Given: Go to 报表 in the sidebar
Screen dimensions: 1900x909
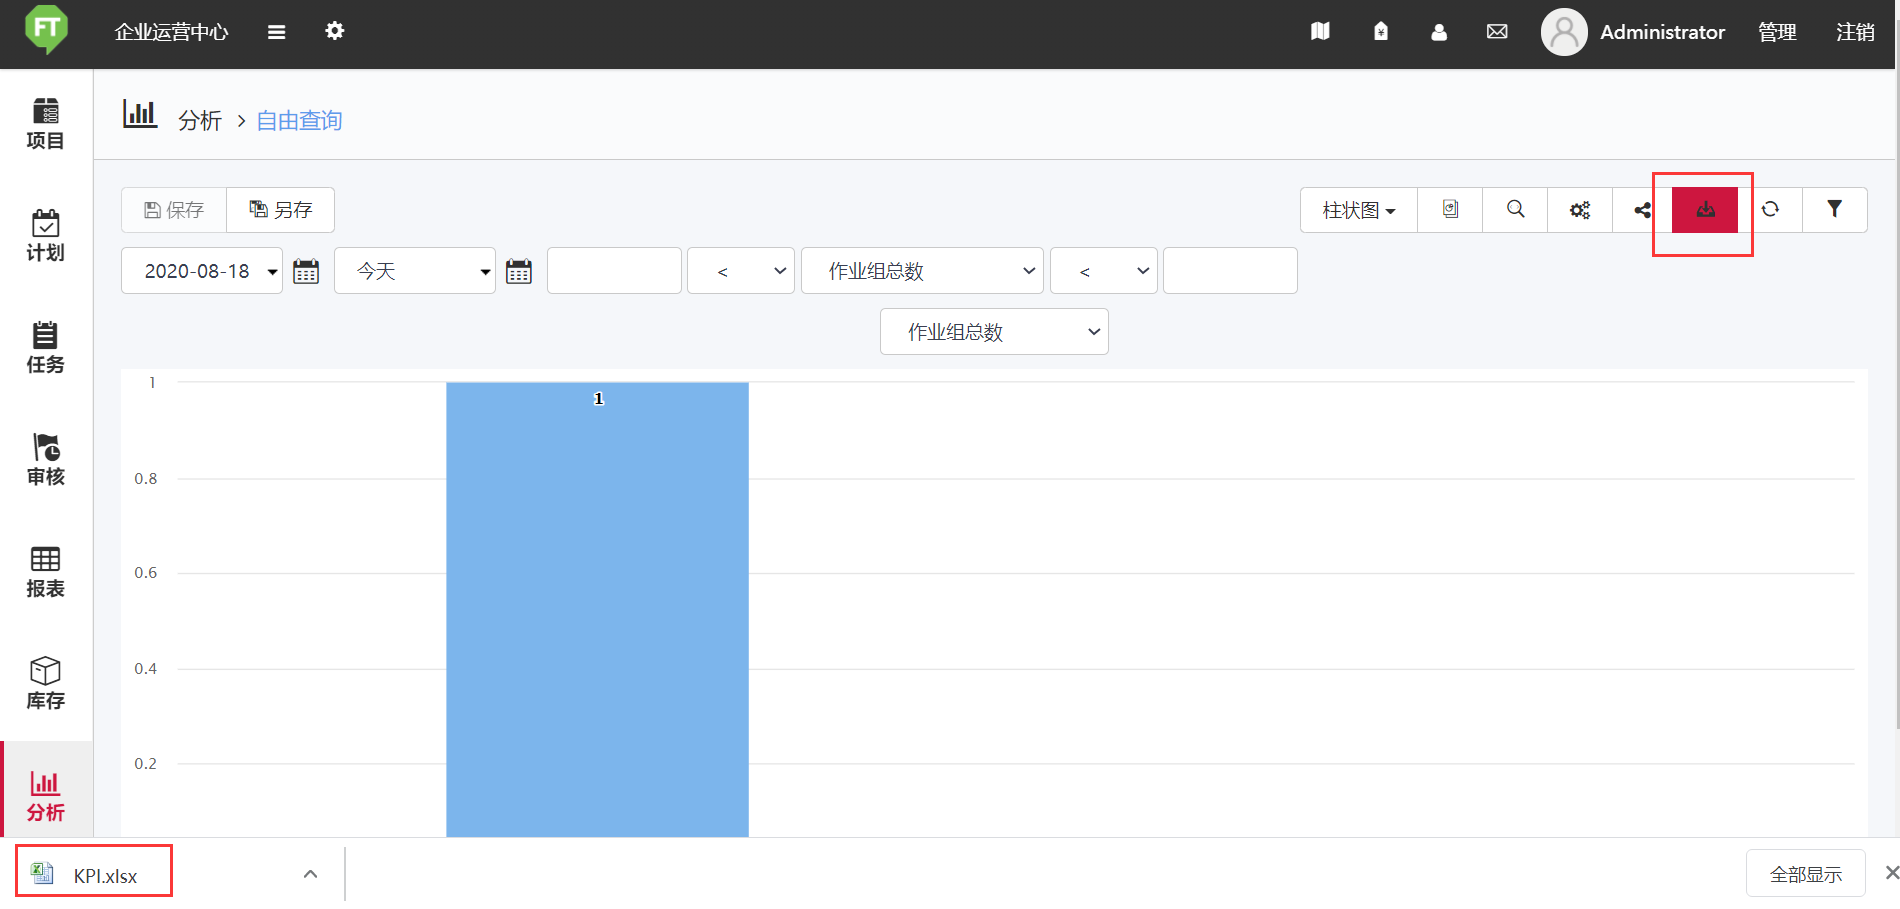Looking at the screenshot, I should (x=46, y=572).
